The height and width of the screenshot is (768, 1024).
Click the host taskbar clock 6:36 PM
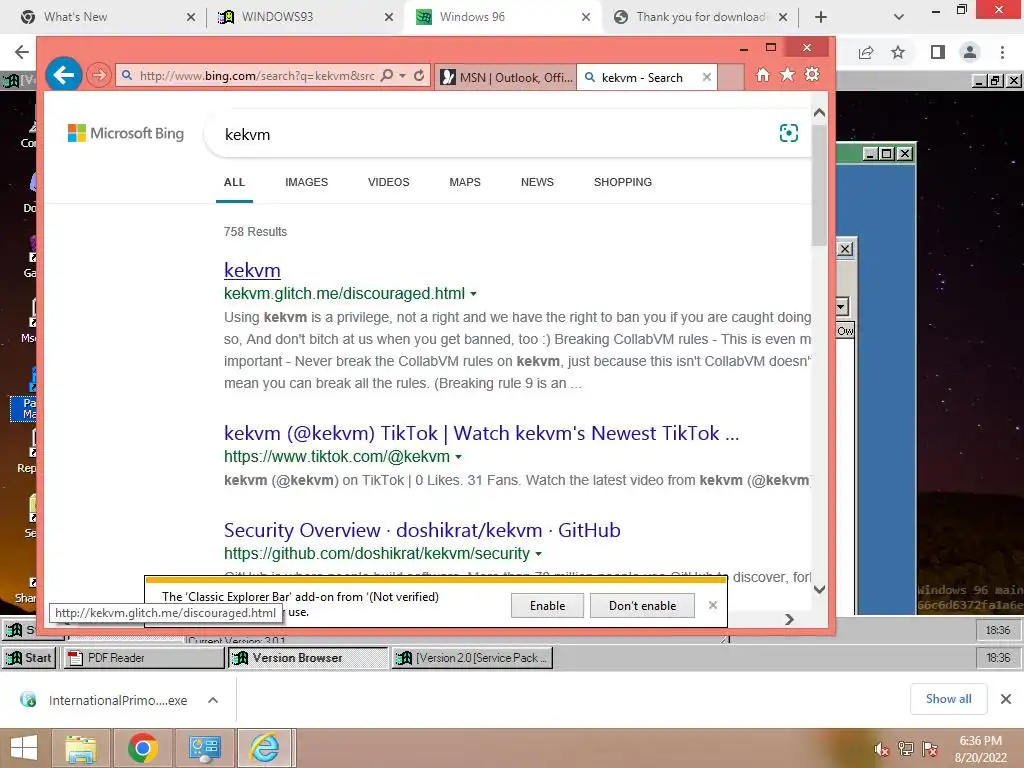pos(980,749)
